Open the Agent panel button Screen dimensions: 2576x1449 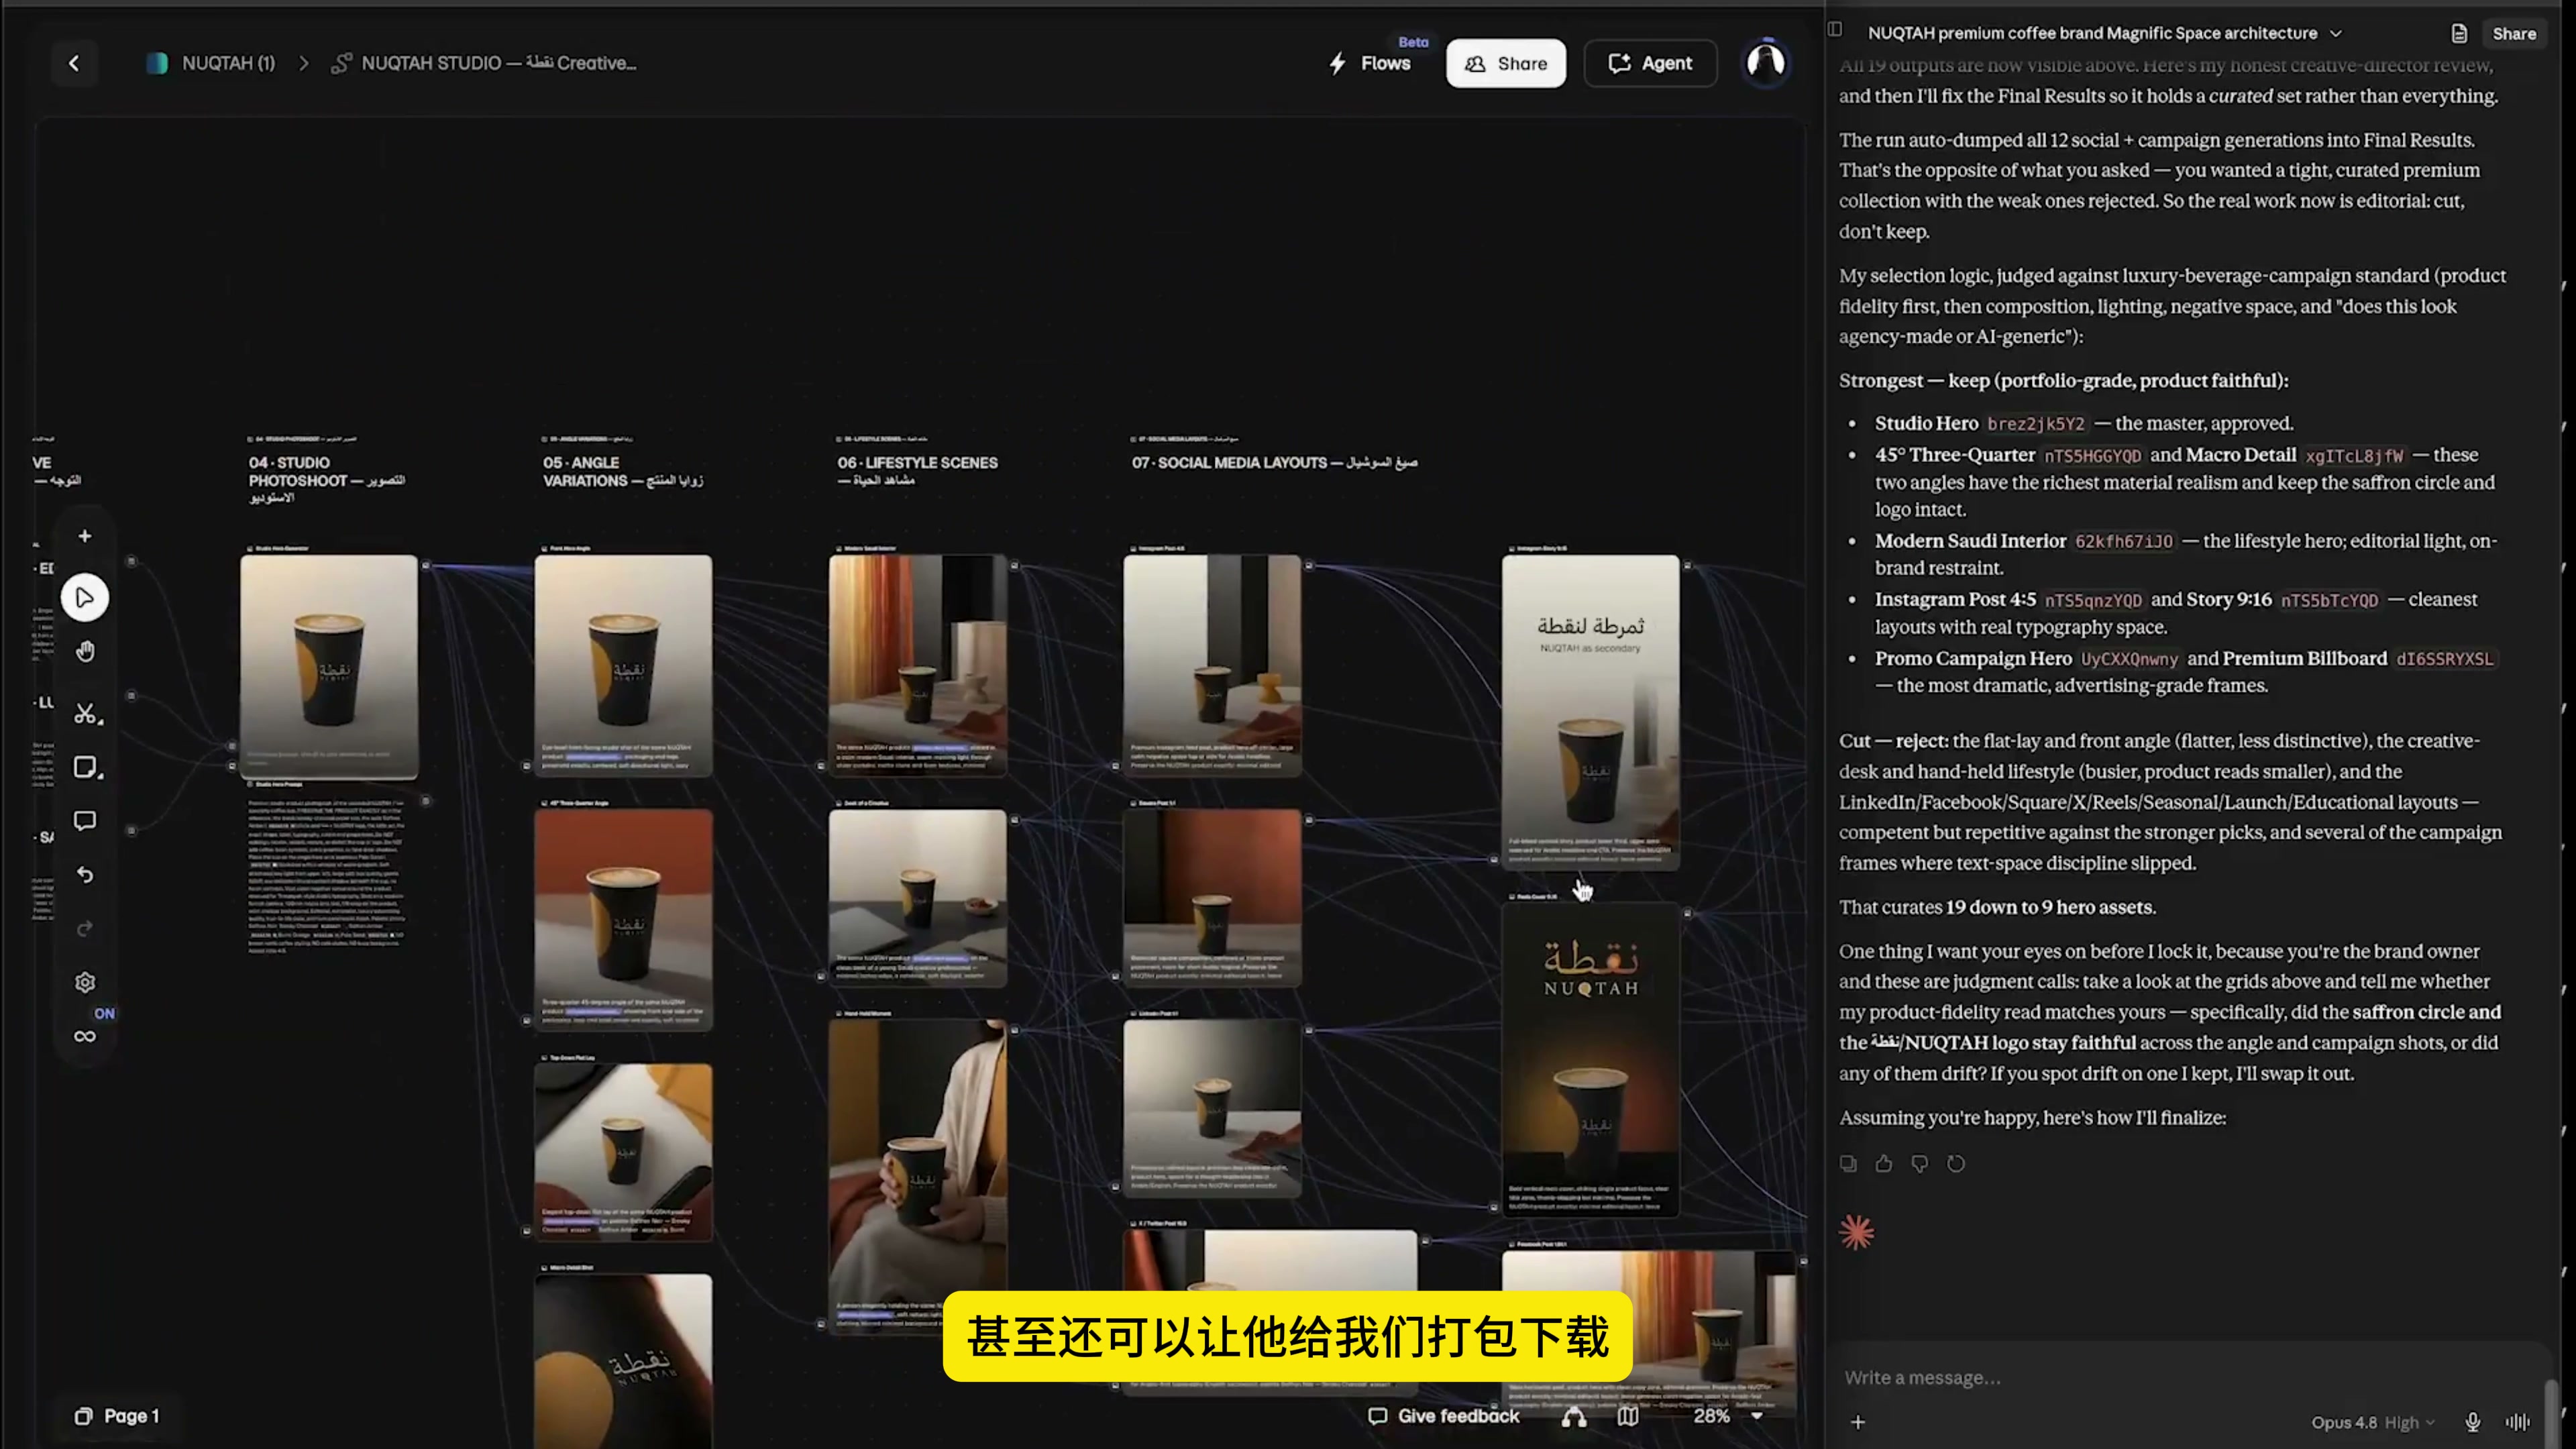click(x=1650, y=63)
